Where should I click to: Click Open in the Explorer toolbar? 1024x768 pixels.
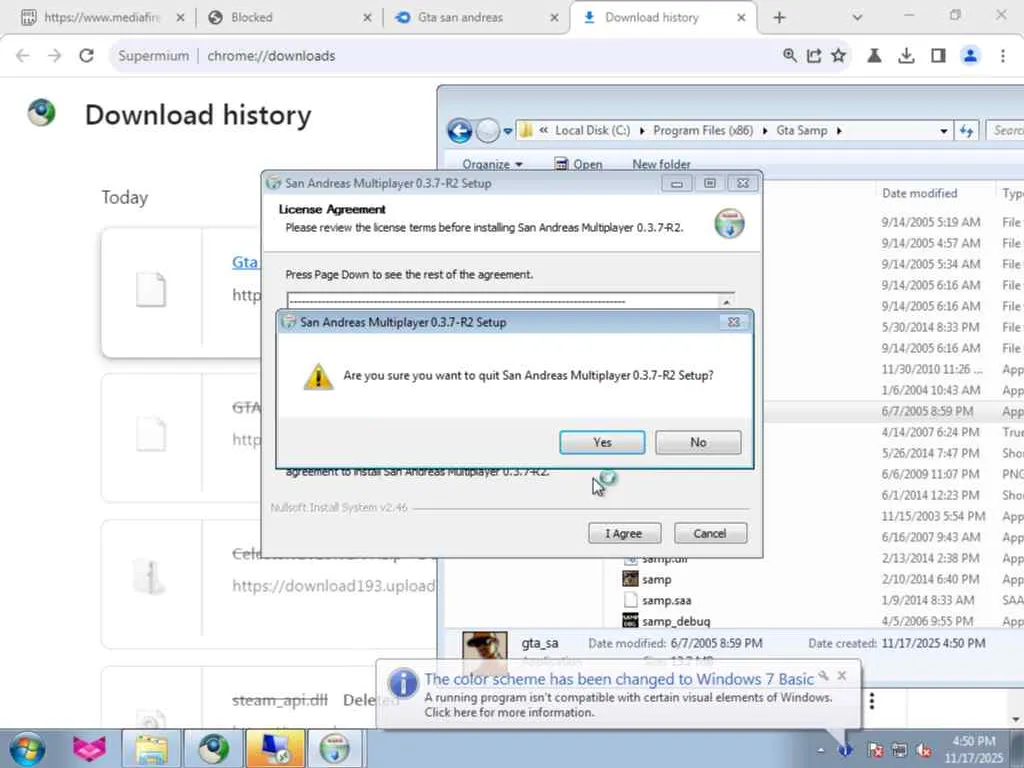579,165
